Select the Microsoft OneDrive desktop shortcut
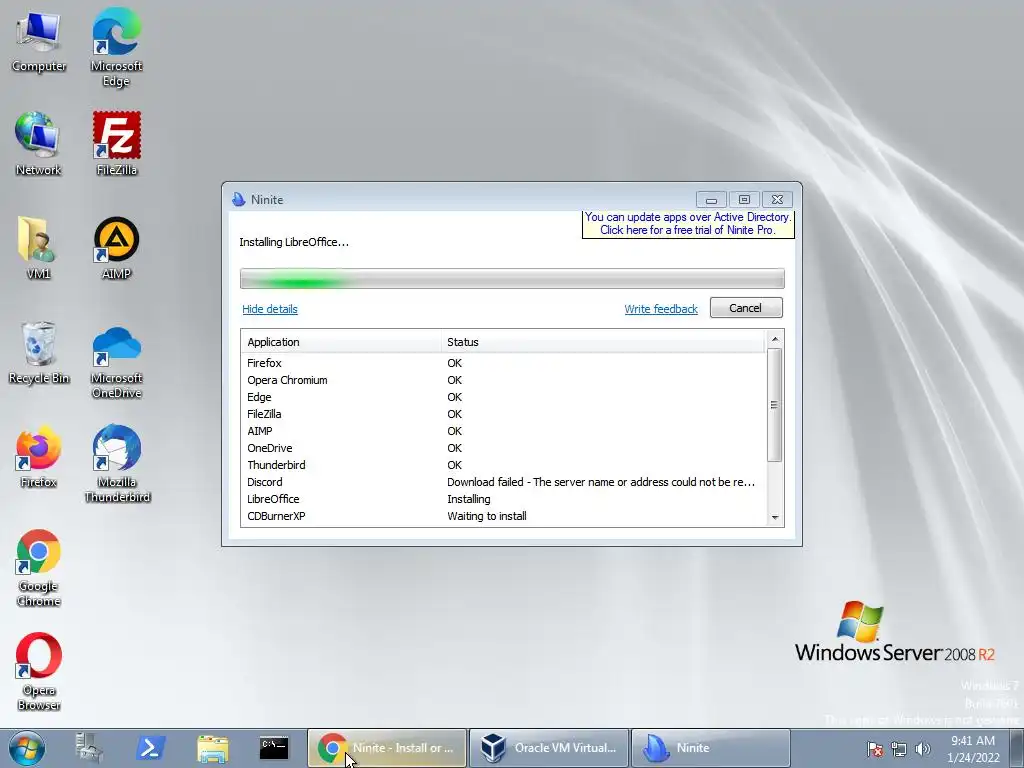 (116, 360)
